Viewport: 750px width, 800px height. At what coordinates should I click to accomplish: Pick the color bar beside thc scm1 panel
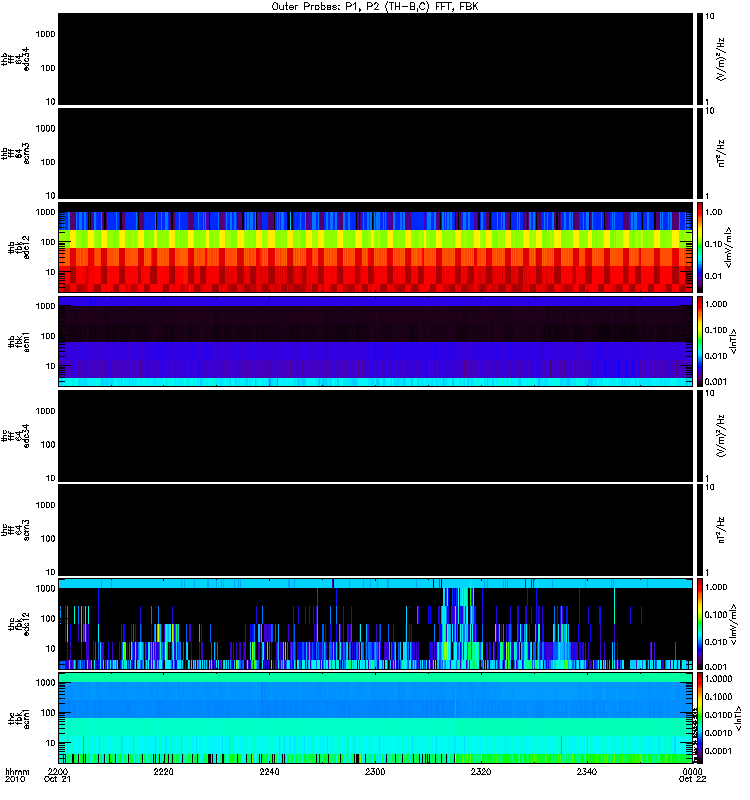(x=700, y=717)
